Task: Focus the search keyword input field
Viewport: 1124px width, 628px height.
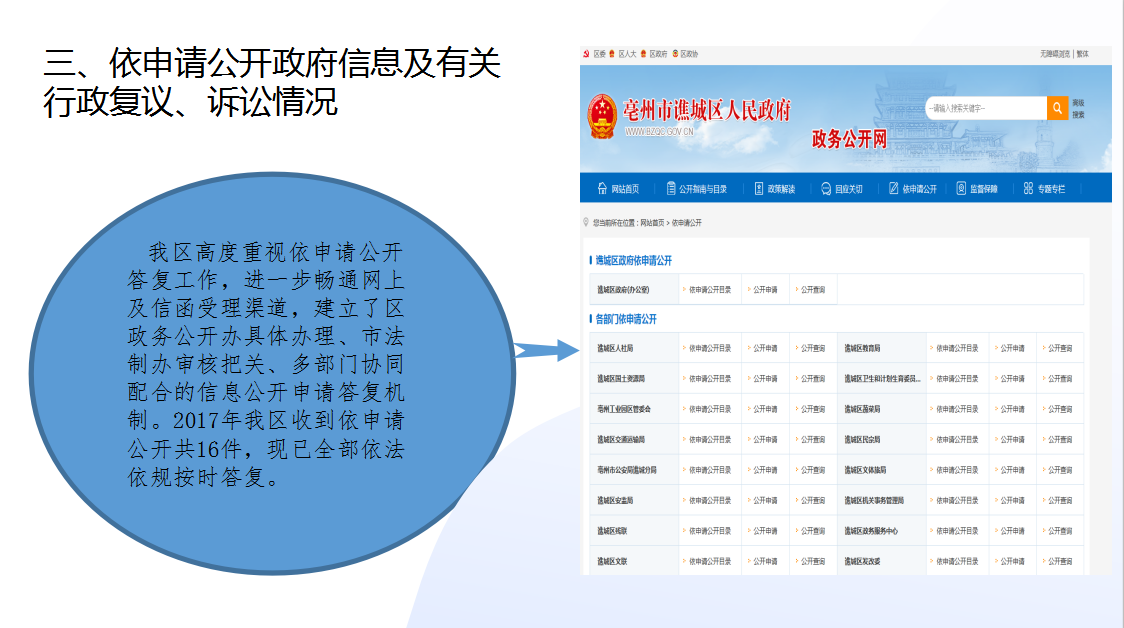Action: pyautogui.click(x=986, y=108)
